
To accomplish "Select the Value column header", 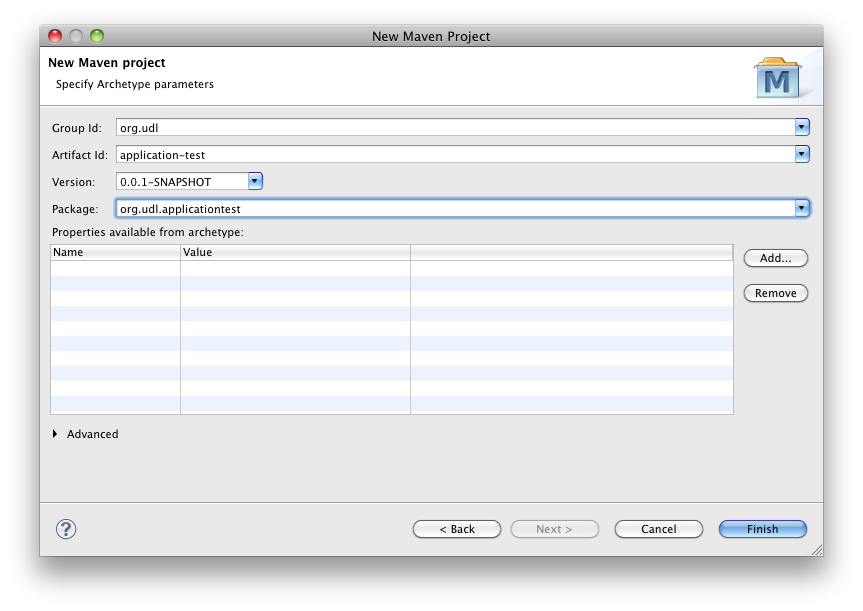I will click(295, 253).
